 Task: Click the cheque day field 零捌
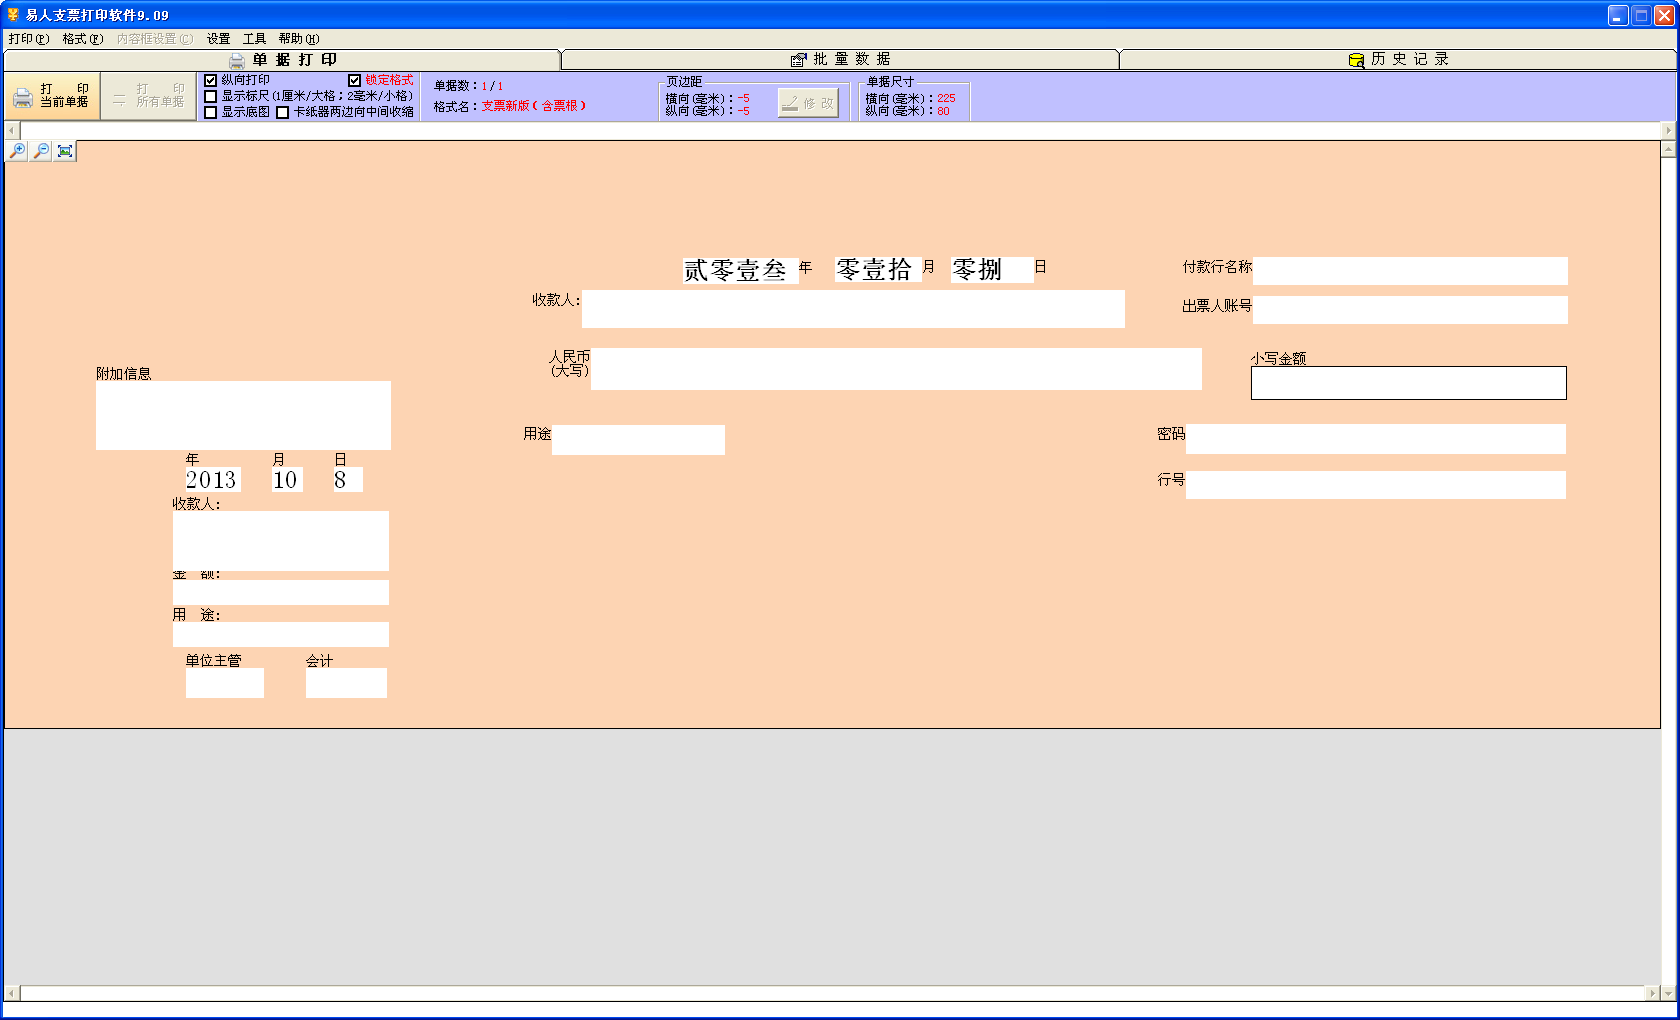click(x=992, y=270)
